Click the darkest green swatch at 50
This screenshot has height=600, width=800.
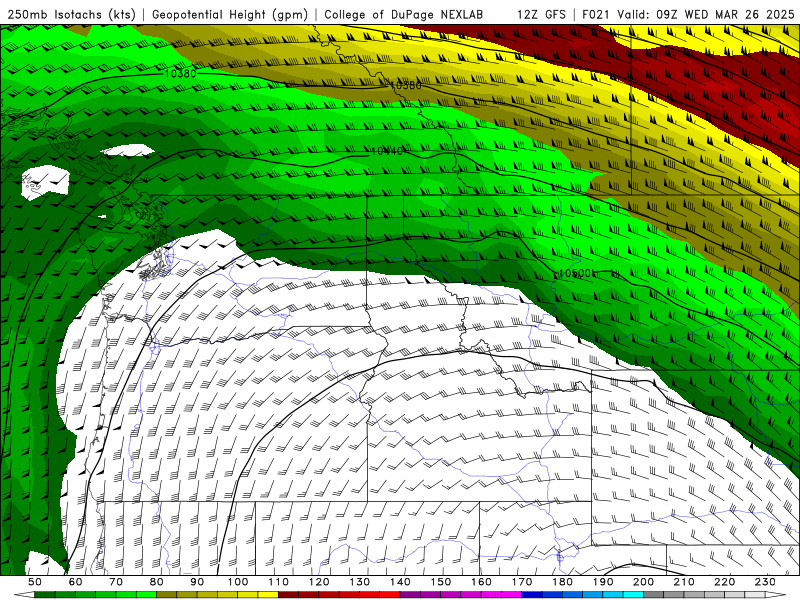pos(45,595)
